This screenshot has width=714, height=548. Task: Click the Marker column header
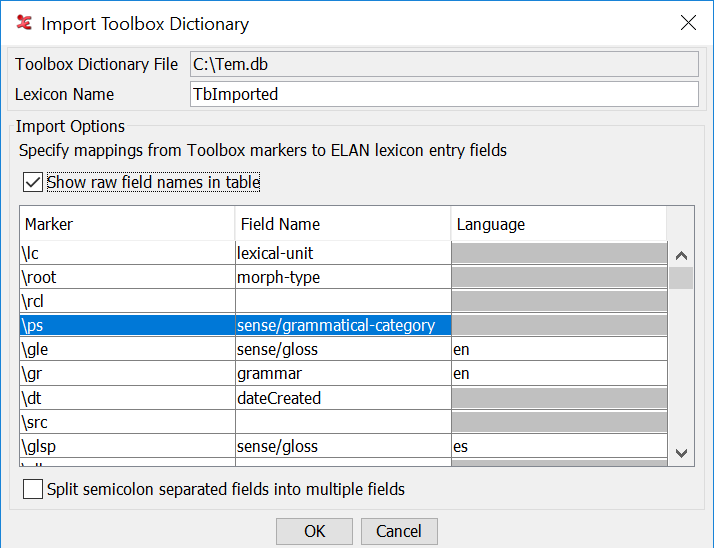[126, 224]
